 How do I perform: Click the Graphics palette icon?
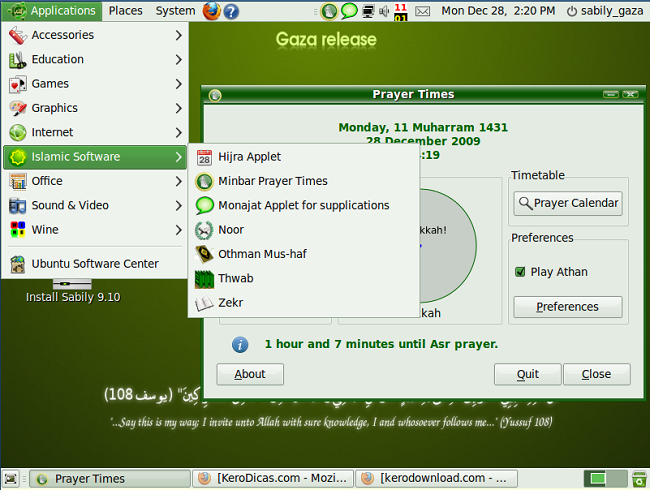coord(17,109)
